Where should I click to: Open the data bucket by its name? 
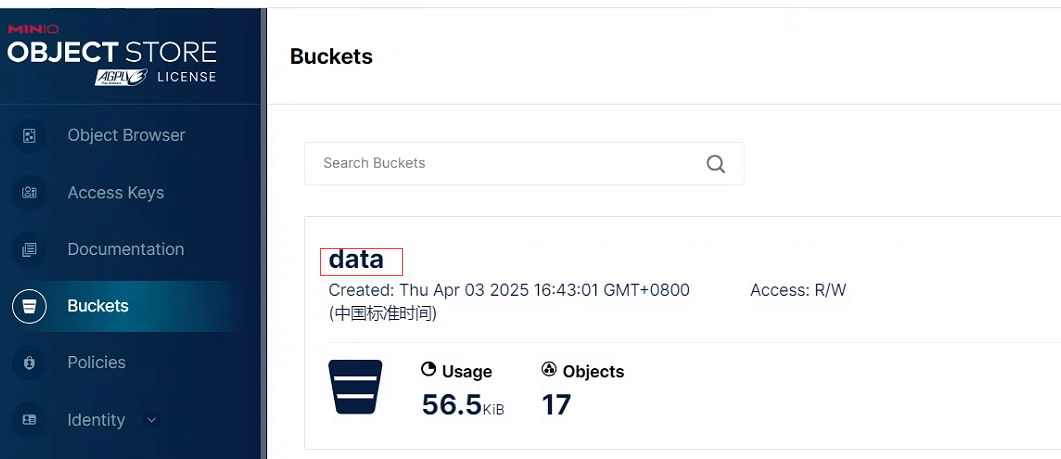[356, 260]
